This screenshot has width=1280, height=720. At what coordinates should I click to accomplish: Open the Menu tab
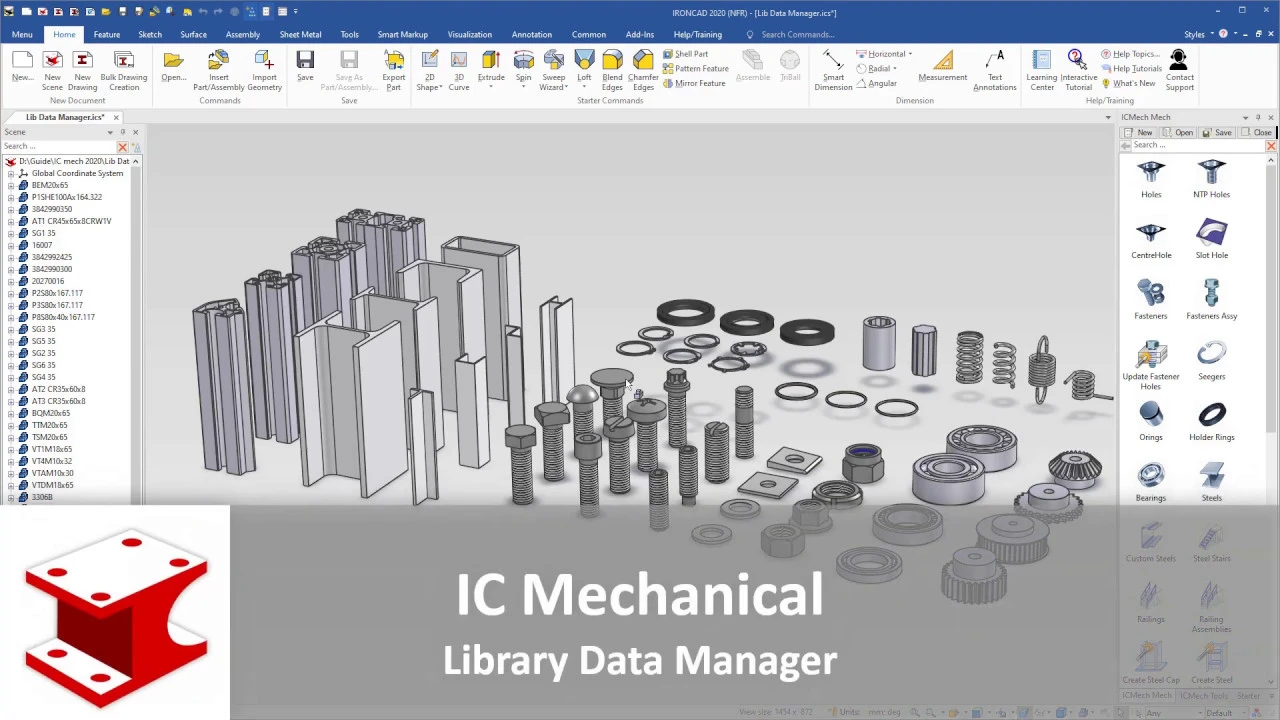coord(22,34)
